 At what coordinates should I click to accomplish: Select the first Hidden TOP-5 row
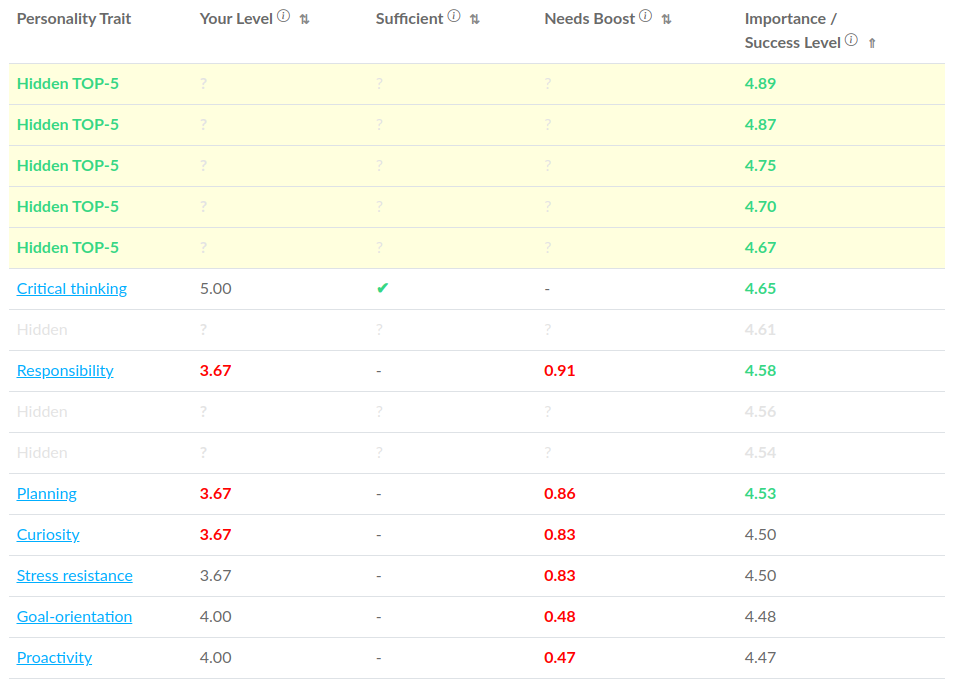(x=67, y=83)
